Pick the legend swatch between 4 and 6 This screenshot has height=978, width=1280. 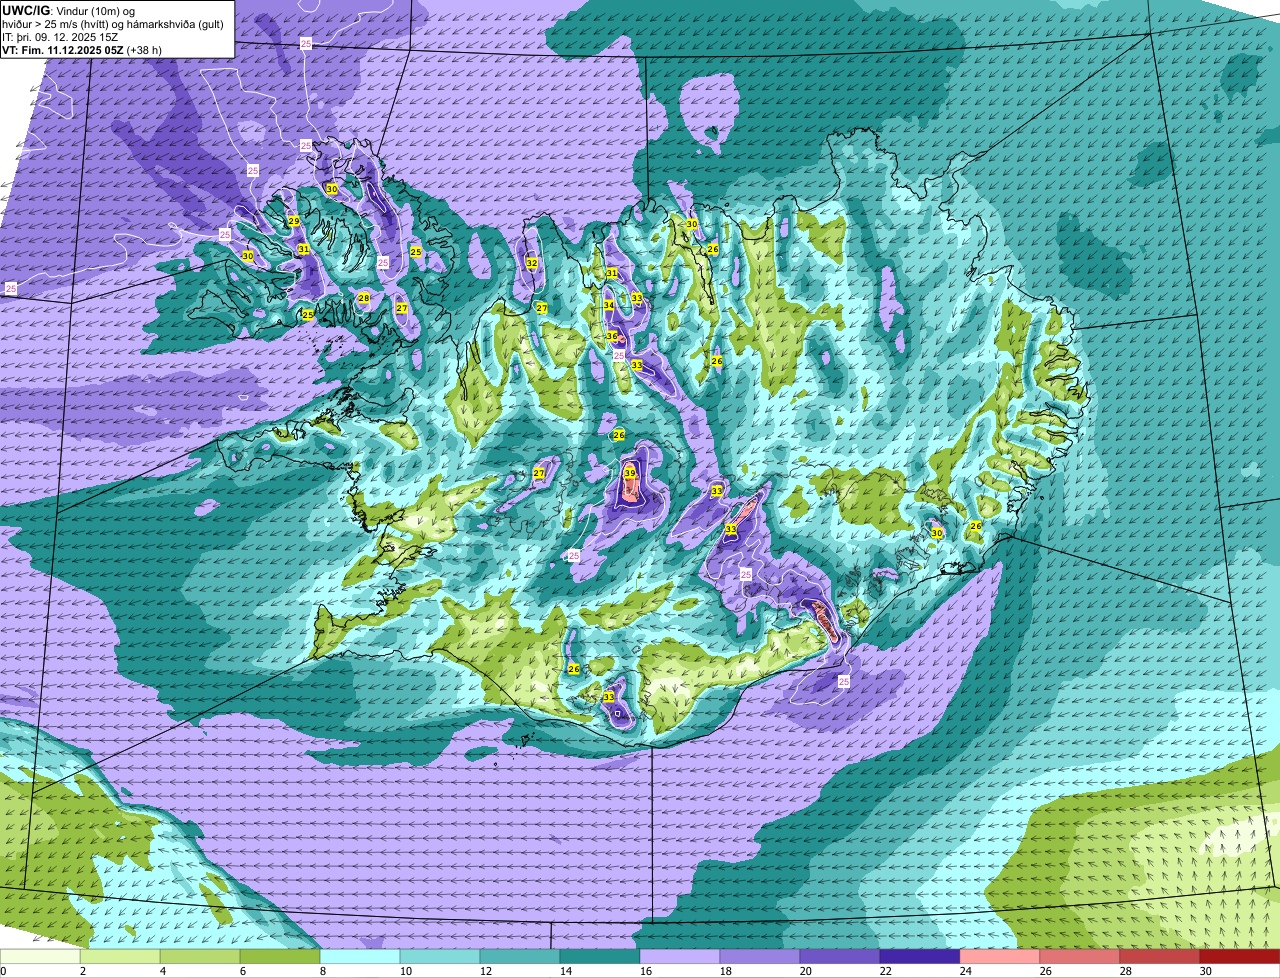[x=200, y=957]
